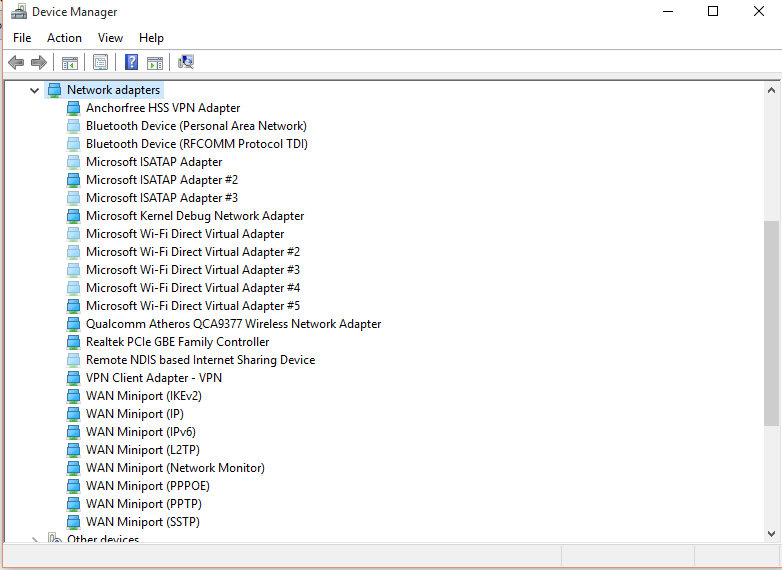The width and height of the screenshot is (782, 570).
Task: Open the View menu
Action: click(110, 38)
